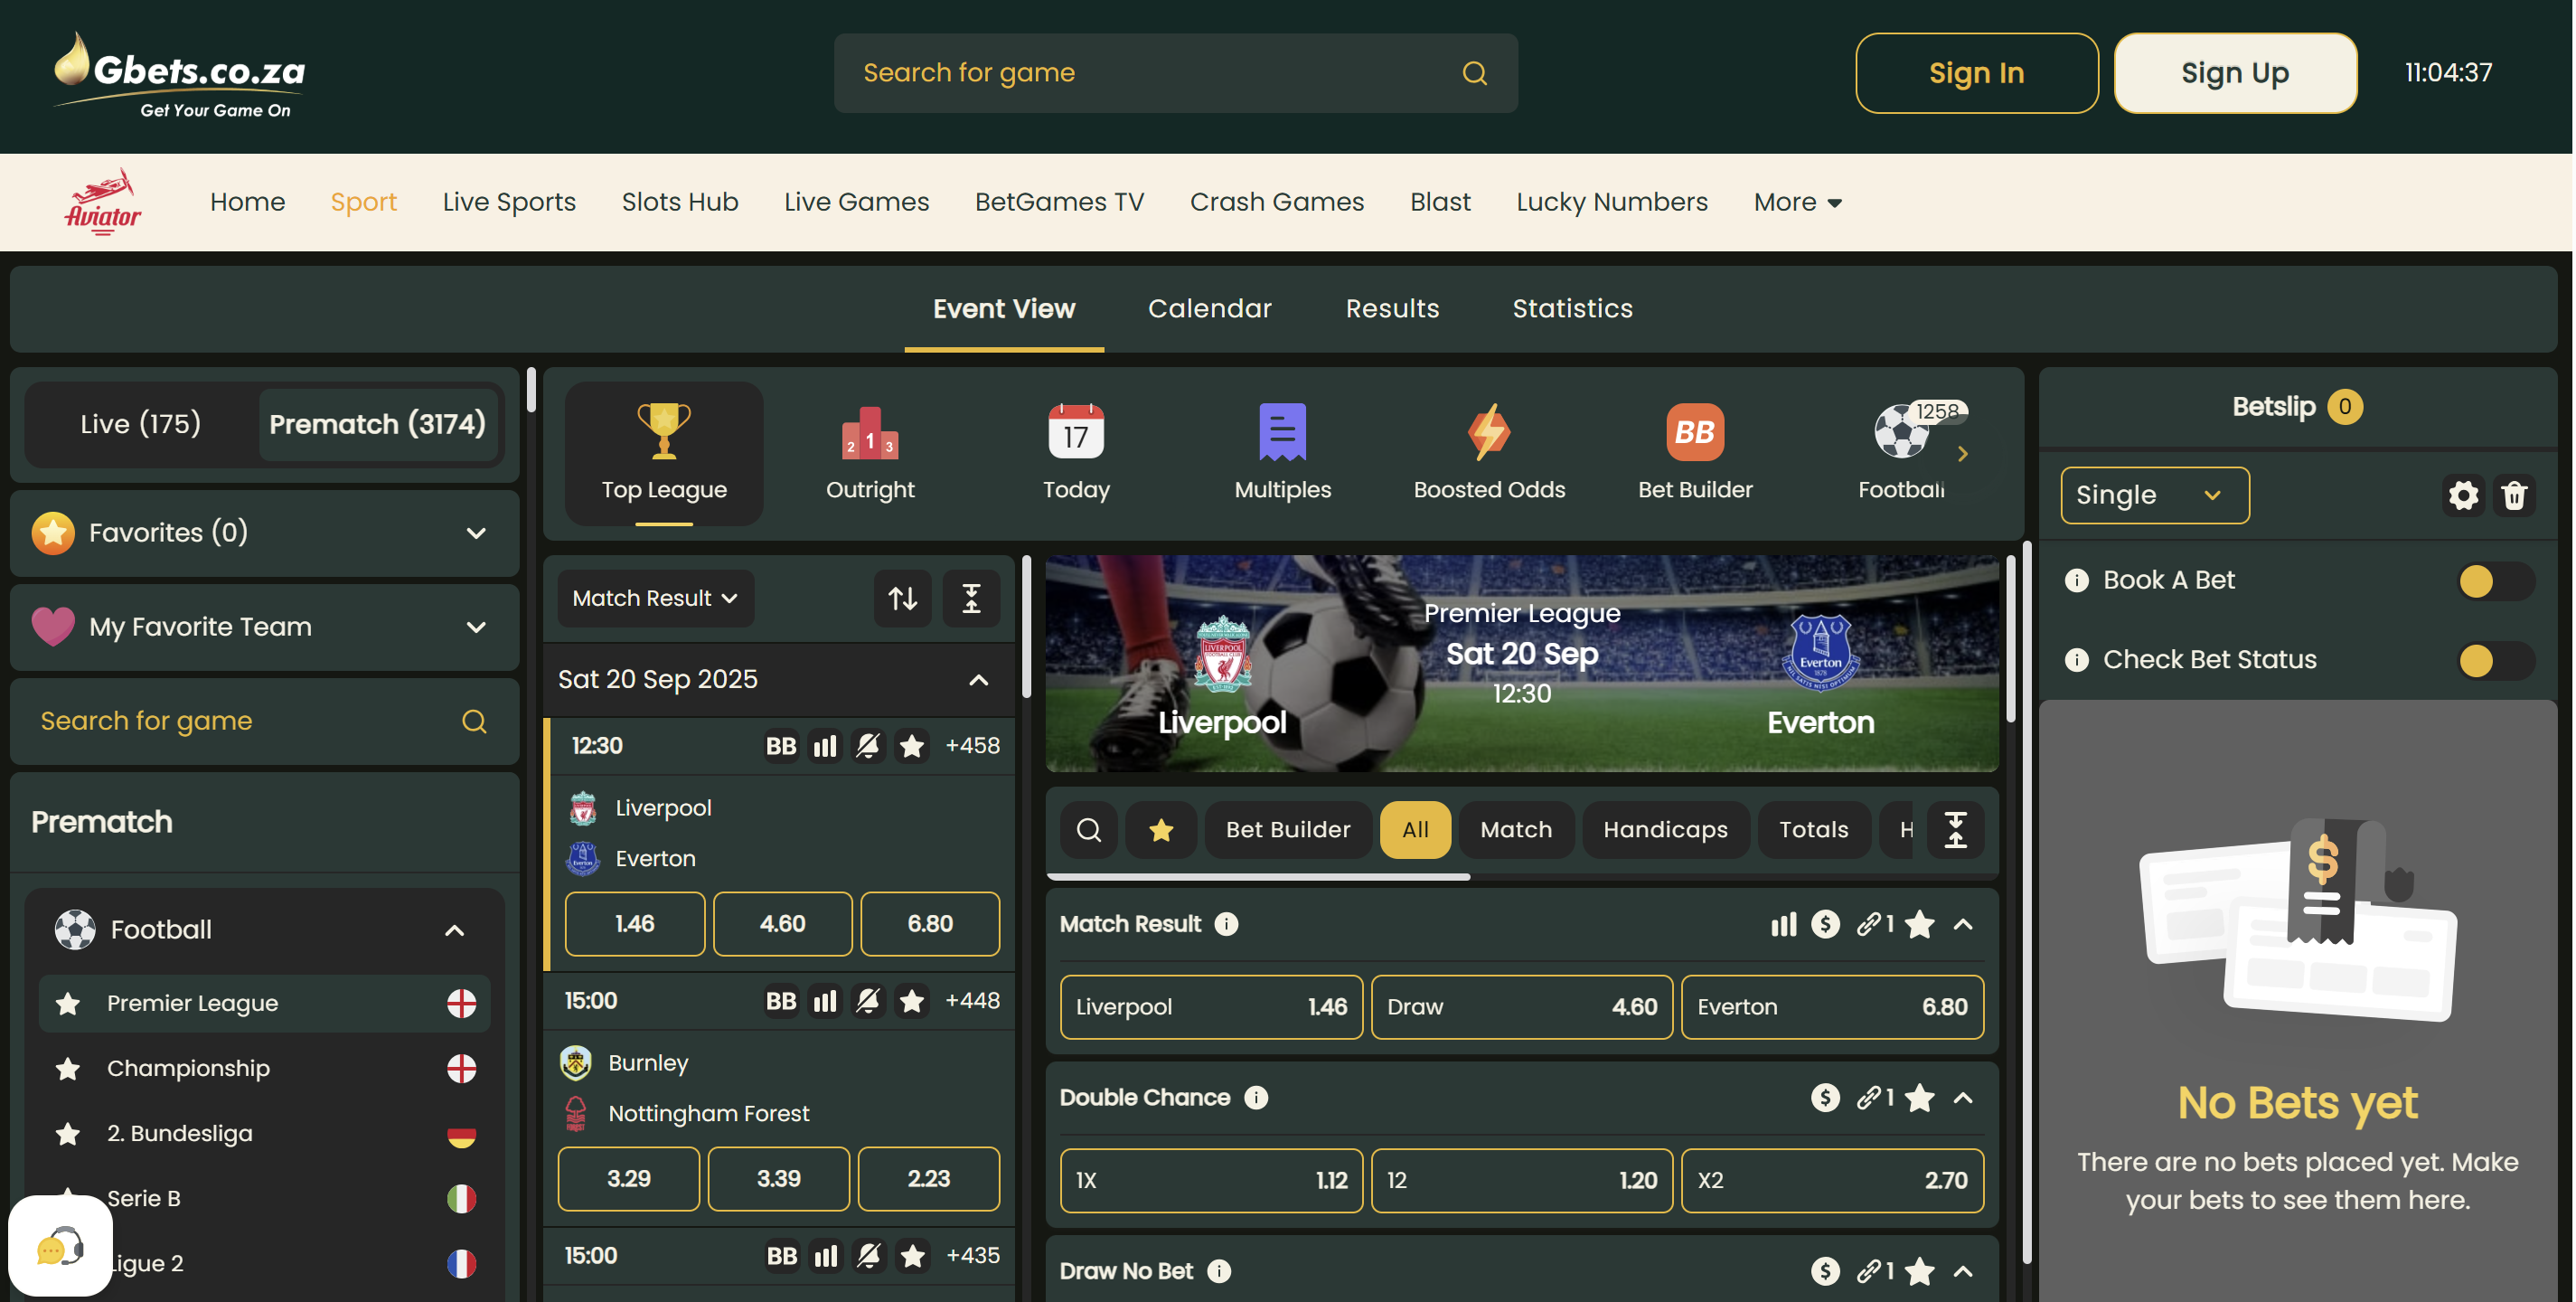The image size is (2576, 1302).
Task: Open Live Sports in the navigation
Action: [509, 202]
